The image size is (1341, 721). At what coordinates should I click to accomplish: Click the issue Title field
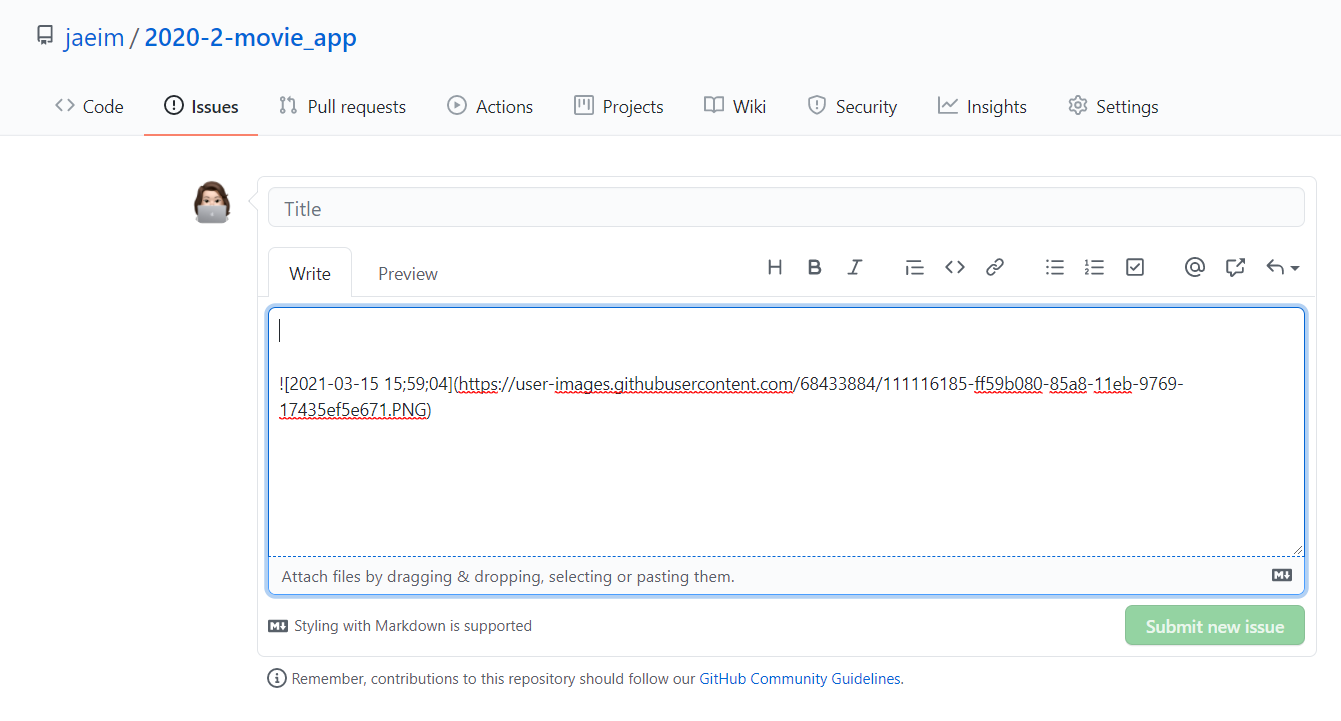tap(785, 208)
